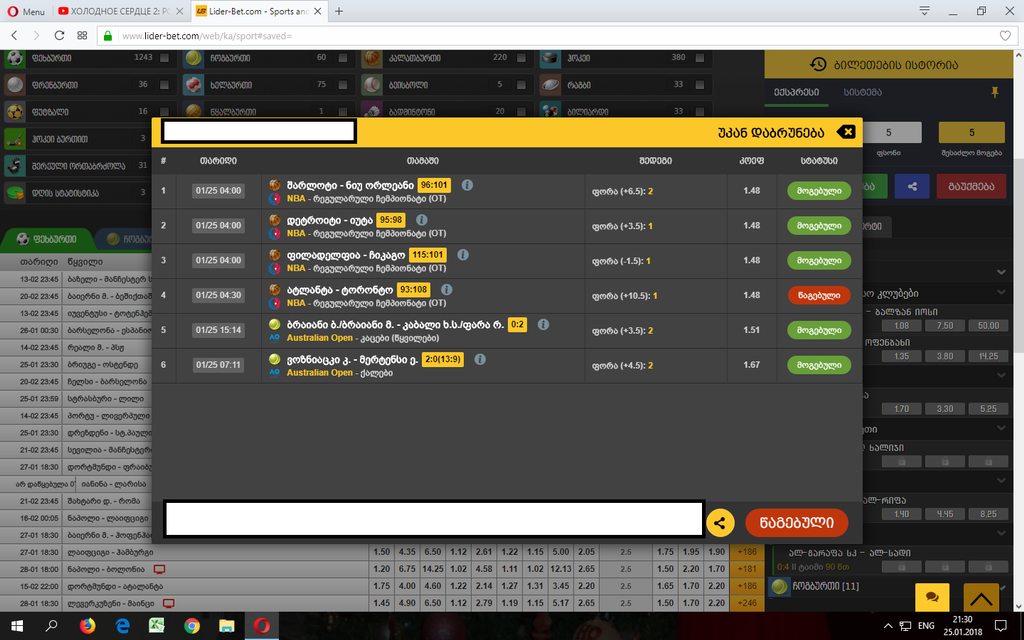Select the green ფეხბურთი tab above match list

coord(47,239)
